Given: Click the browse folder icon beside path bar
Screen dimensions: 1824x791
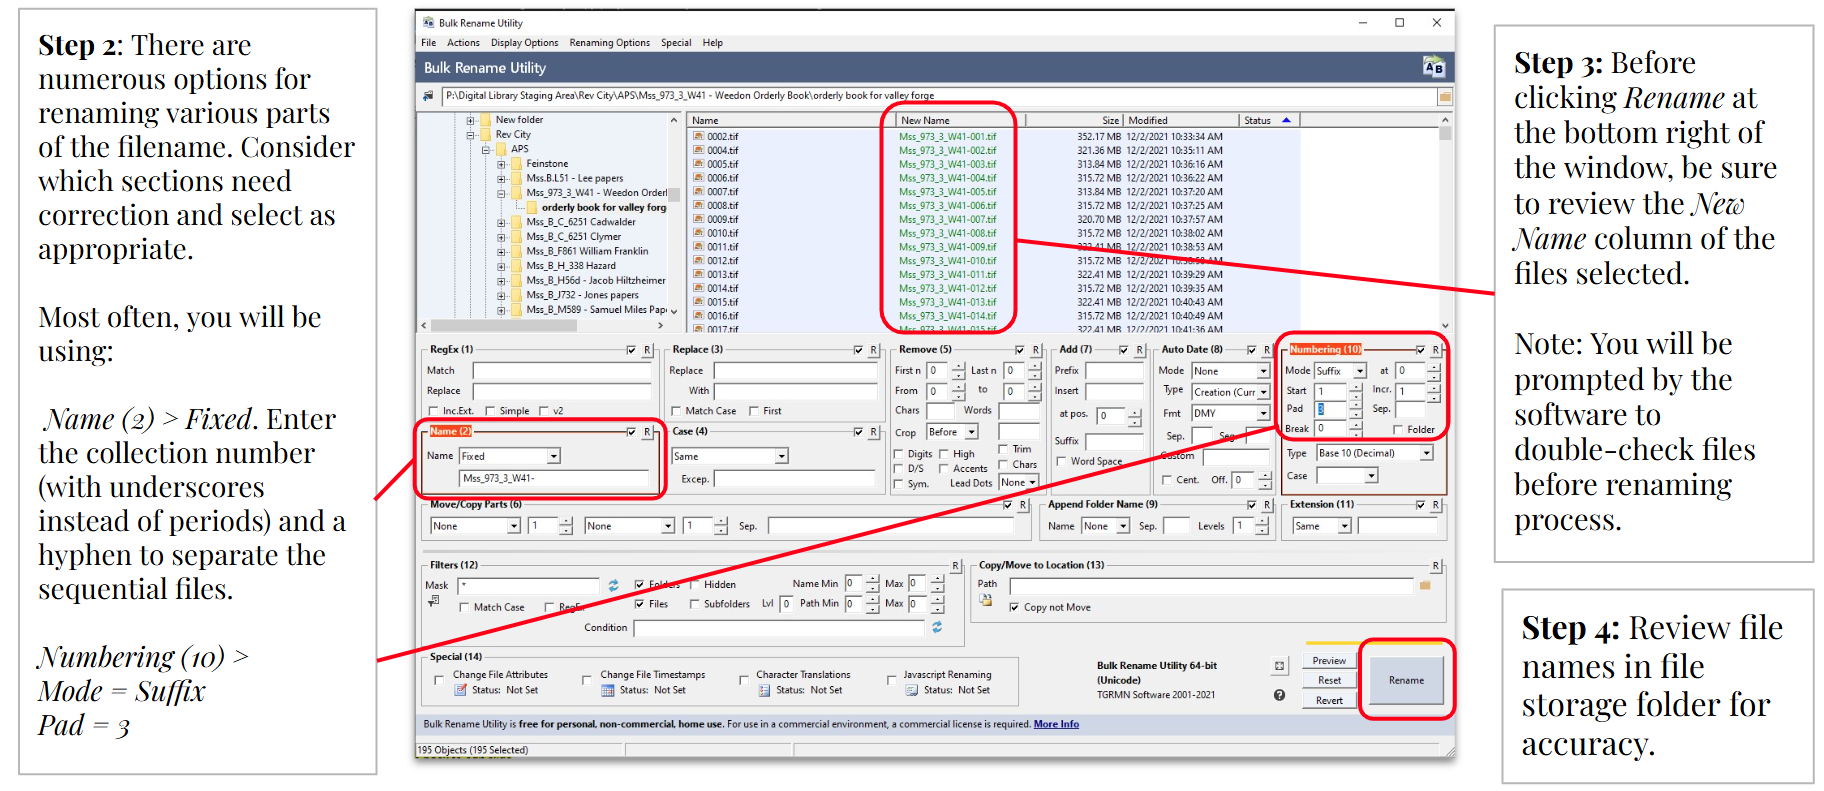Looking at the screenshot, I should [x=1444, y=96].
